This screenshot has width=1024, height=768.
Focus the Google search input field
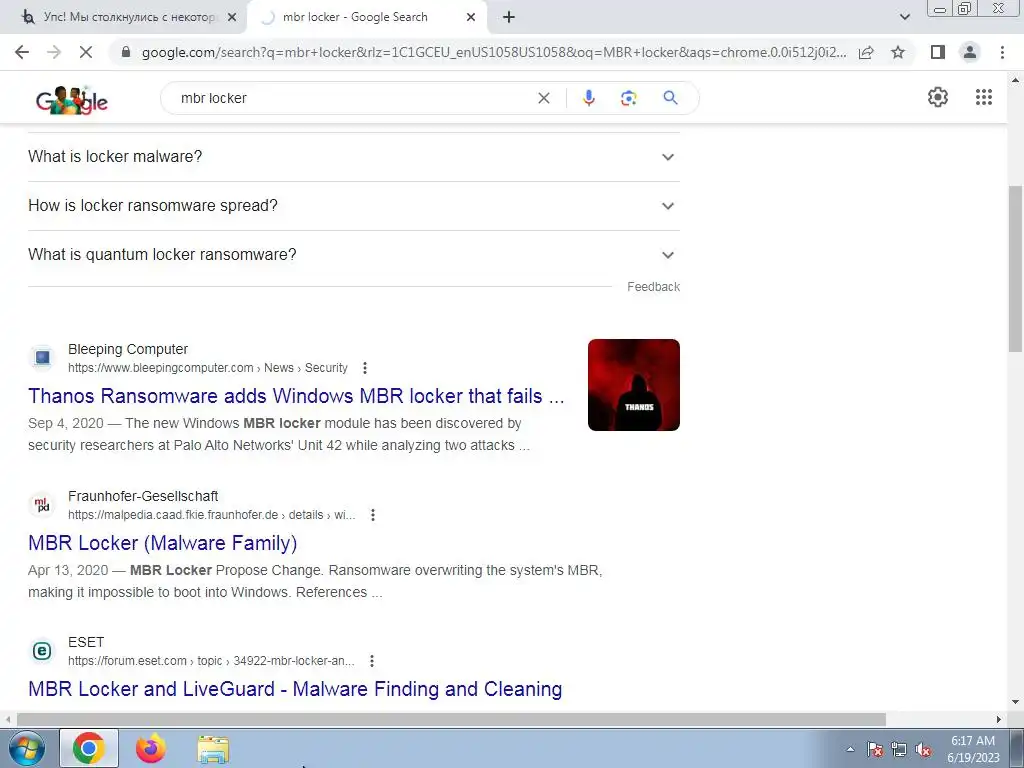coord(353,98)
